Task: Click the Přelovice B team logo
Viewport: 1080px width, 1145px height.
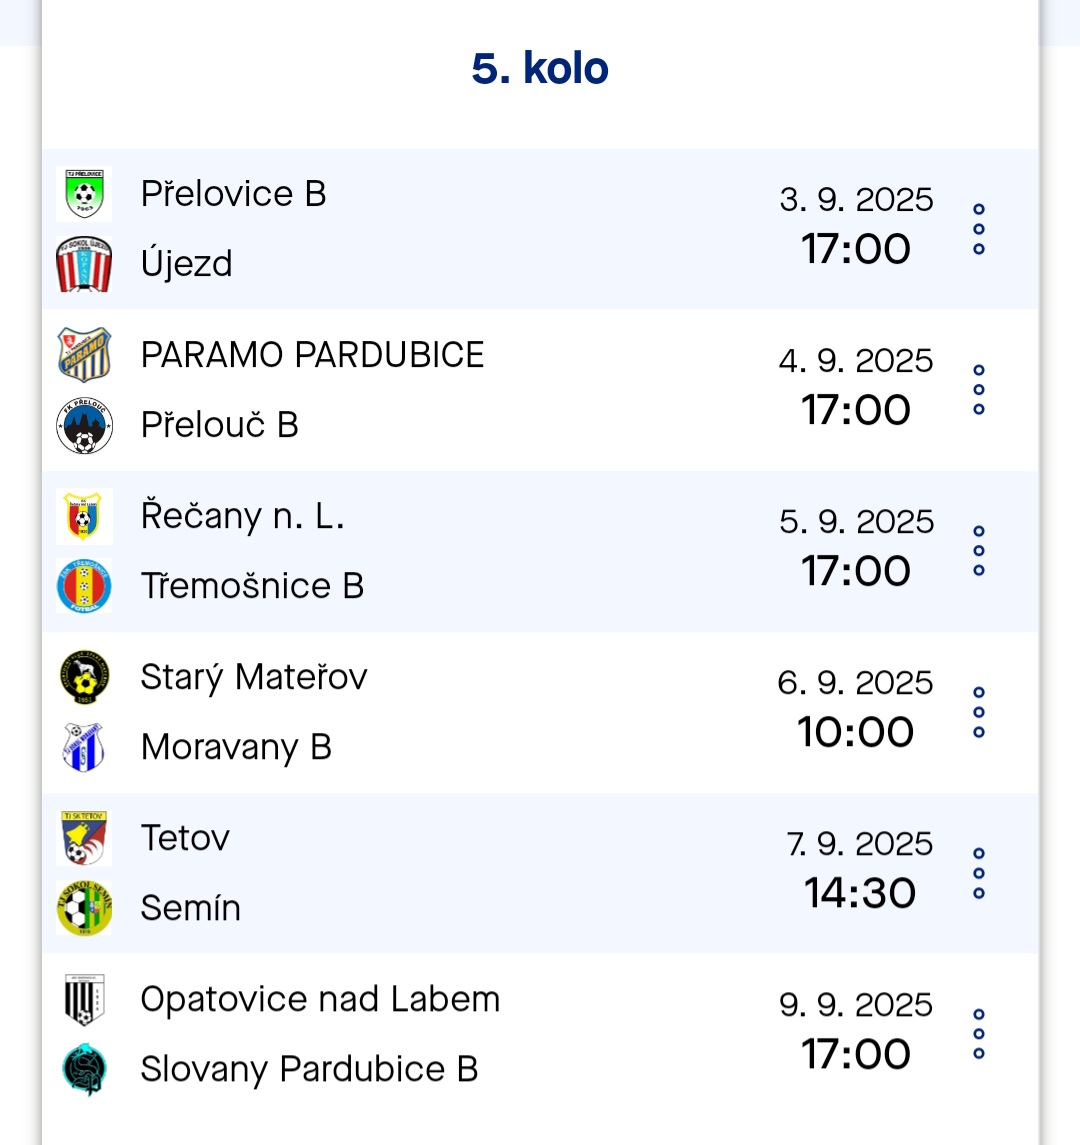Action: click(84, 194)
